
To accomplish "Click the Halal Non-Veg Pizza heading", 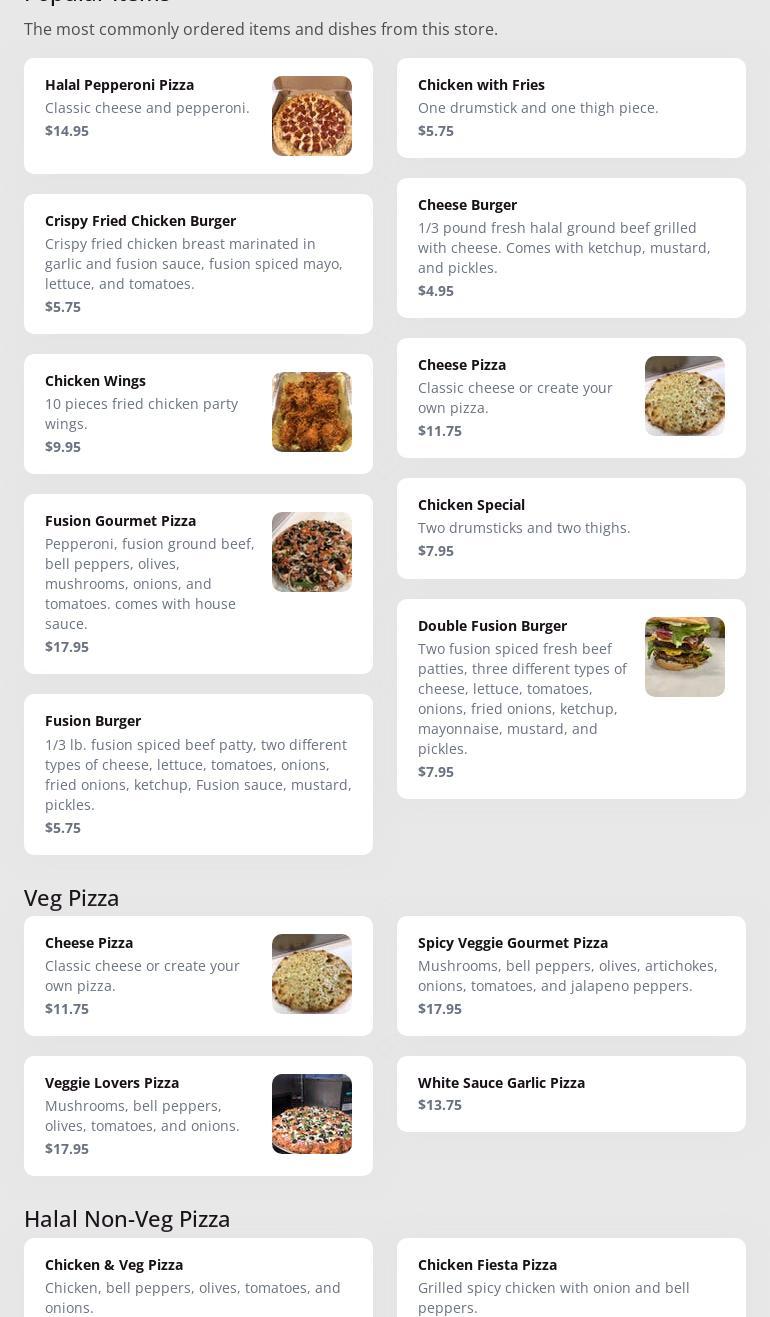I will [127, 1219].
